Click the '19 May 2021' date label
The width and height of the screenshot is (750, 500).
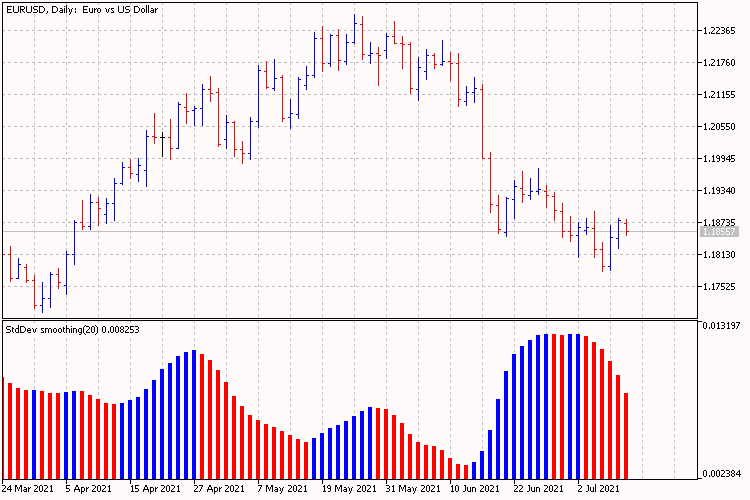pyautogui.click(x=349, y=489)
